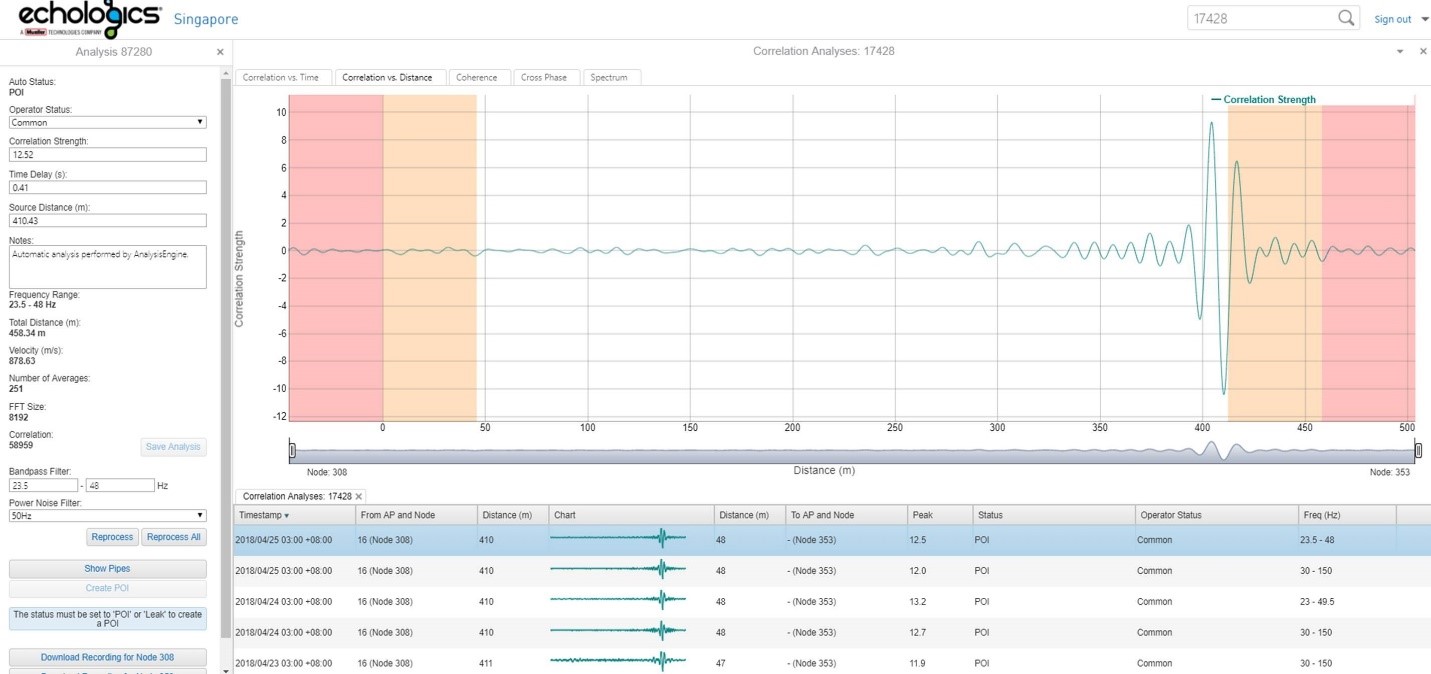This screenshot has width=1431, height=674.
Task: Click the 'Node: 353' label under chart
Action: [x=1390, y=472]
